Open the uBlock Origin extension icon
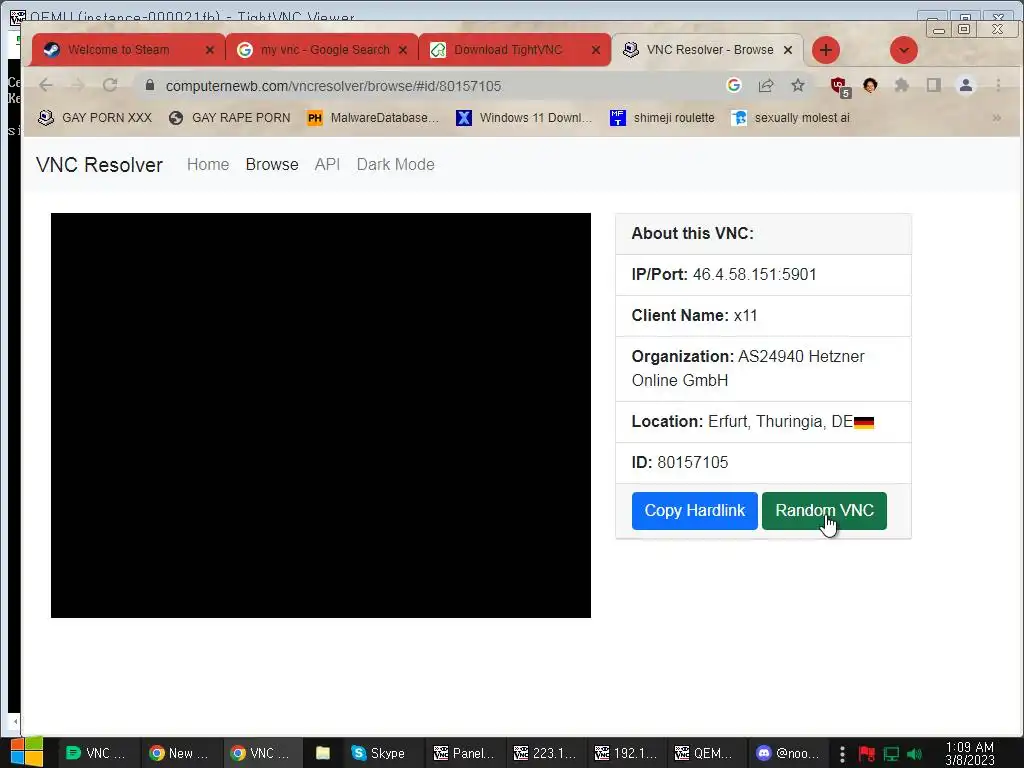The width and height of the screenshot is (1024, 768). coord(839,86)
